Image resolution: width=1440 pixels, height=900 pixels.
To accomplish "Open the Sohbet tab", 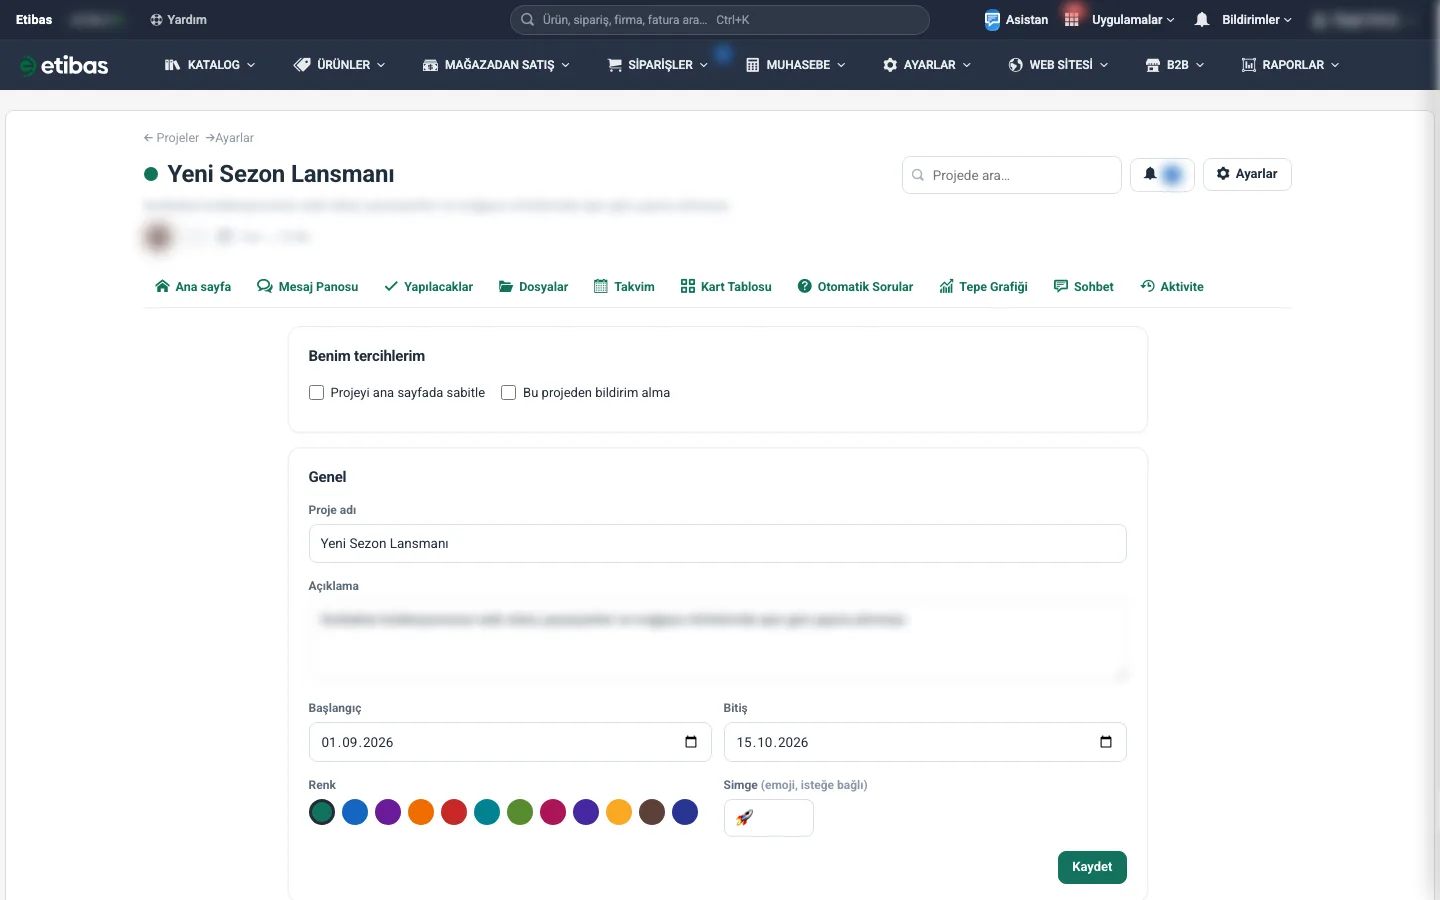I will [1084, 287].
